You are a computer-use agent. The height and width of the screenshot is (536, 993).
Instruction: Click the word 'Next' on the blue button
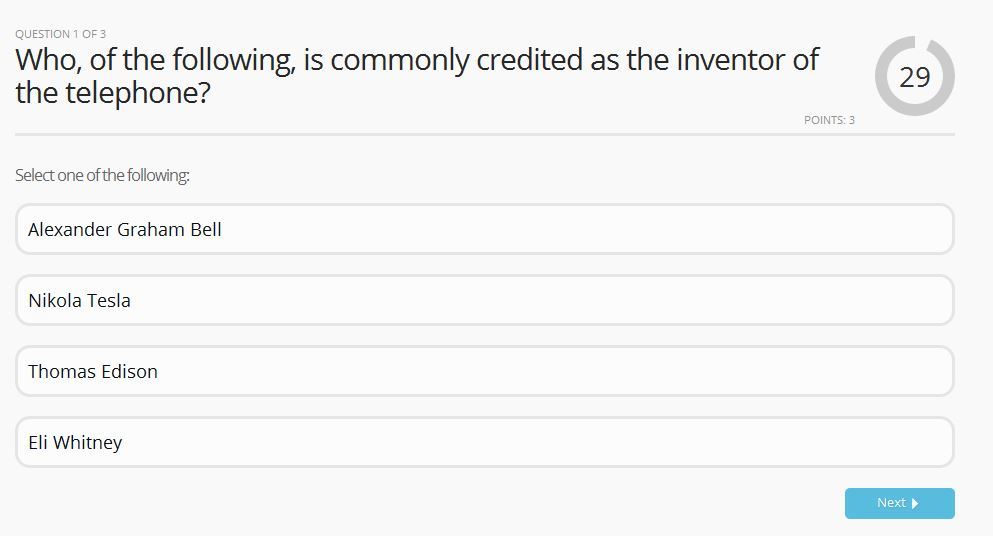890,503
